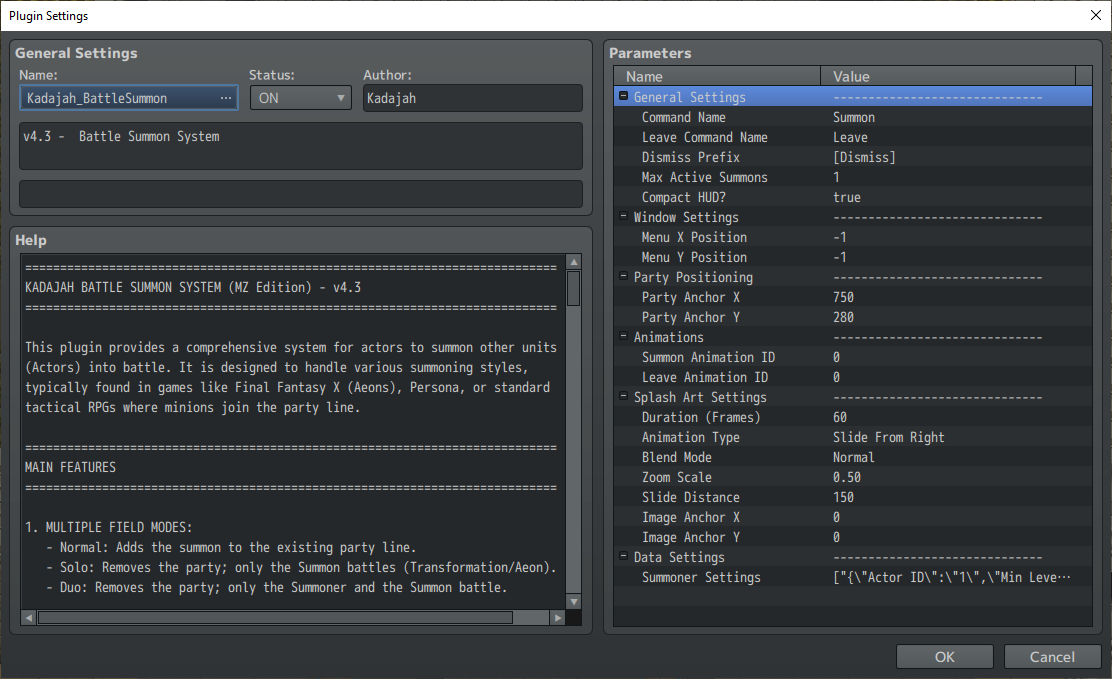Select the Compact HUD? parameter
The image size is (1112, 679).
[852, 197]
